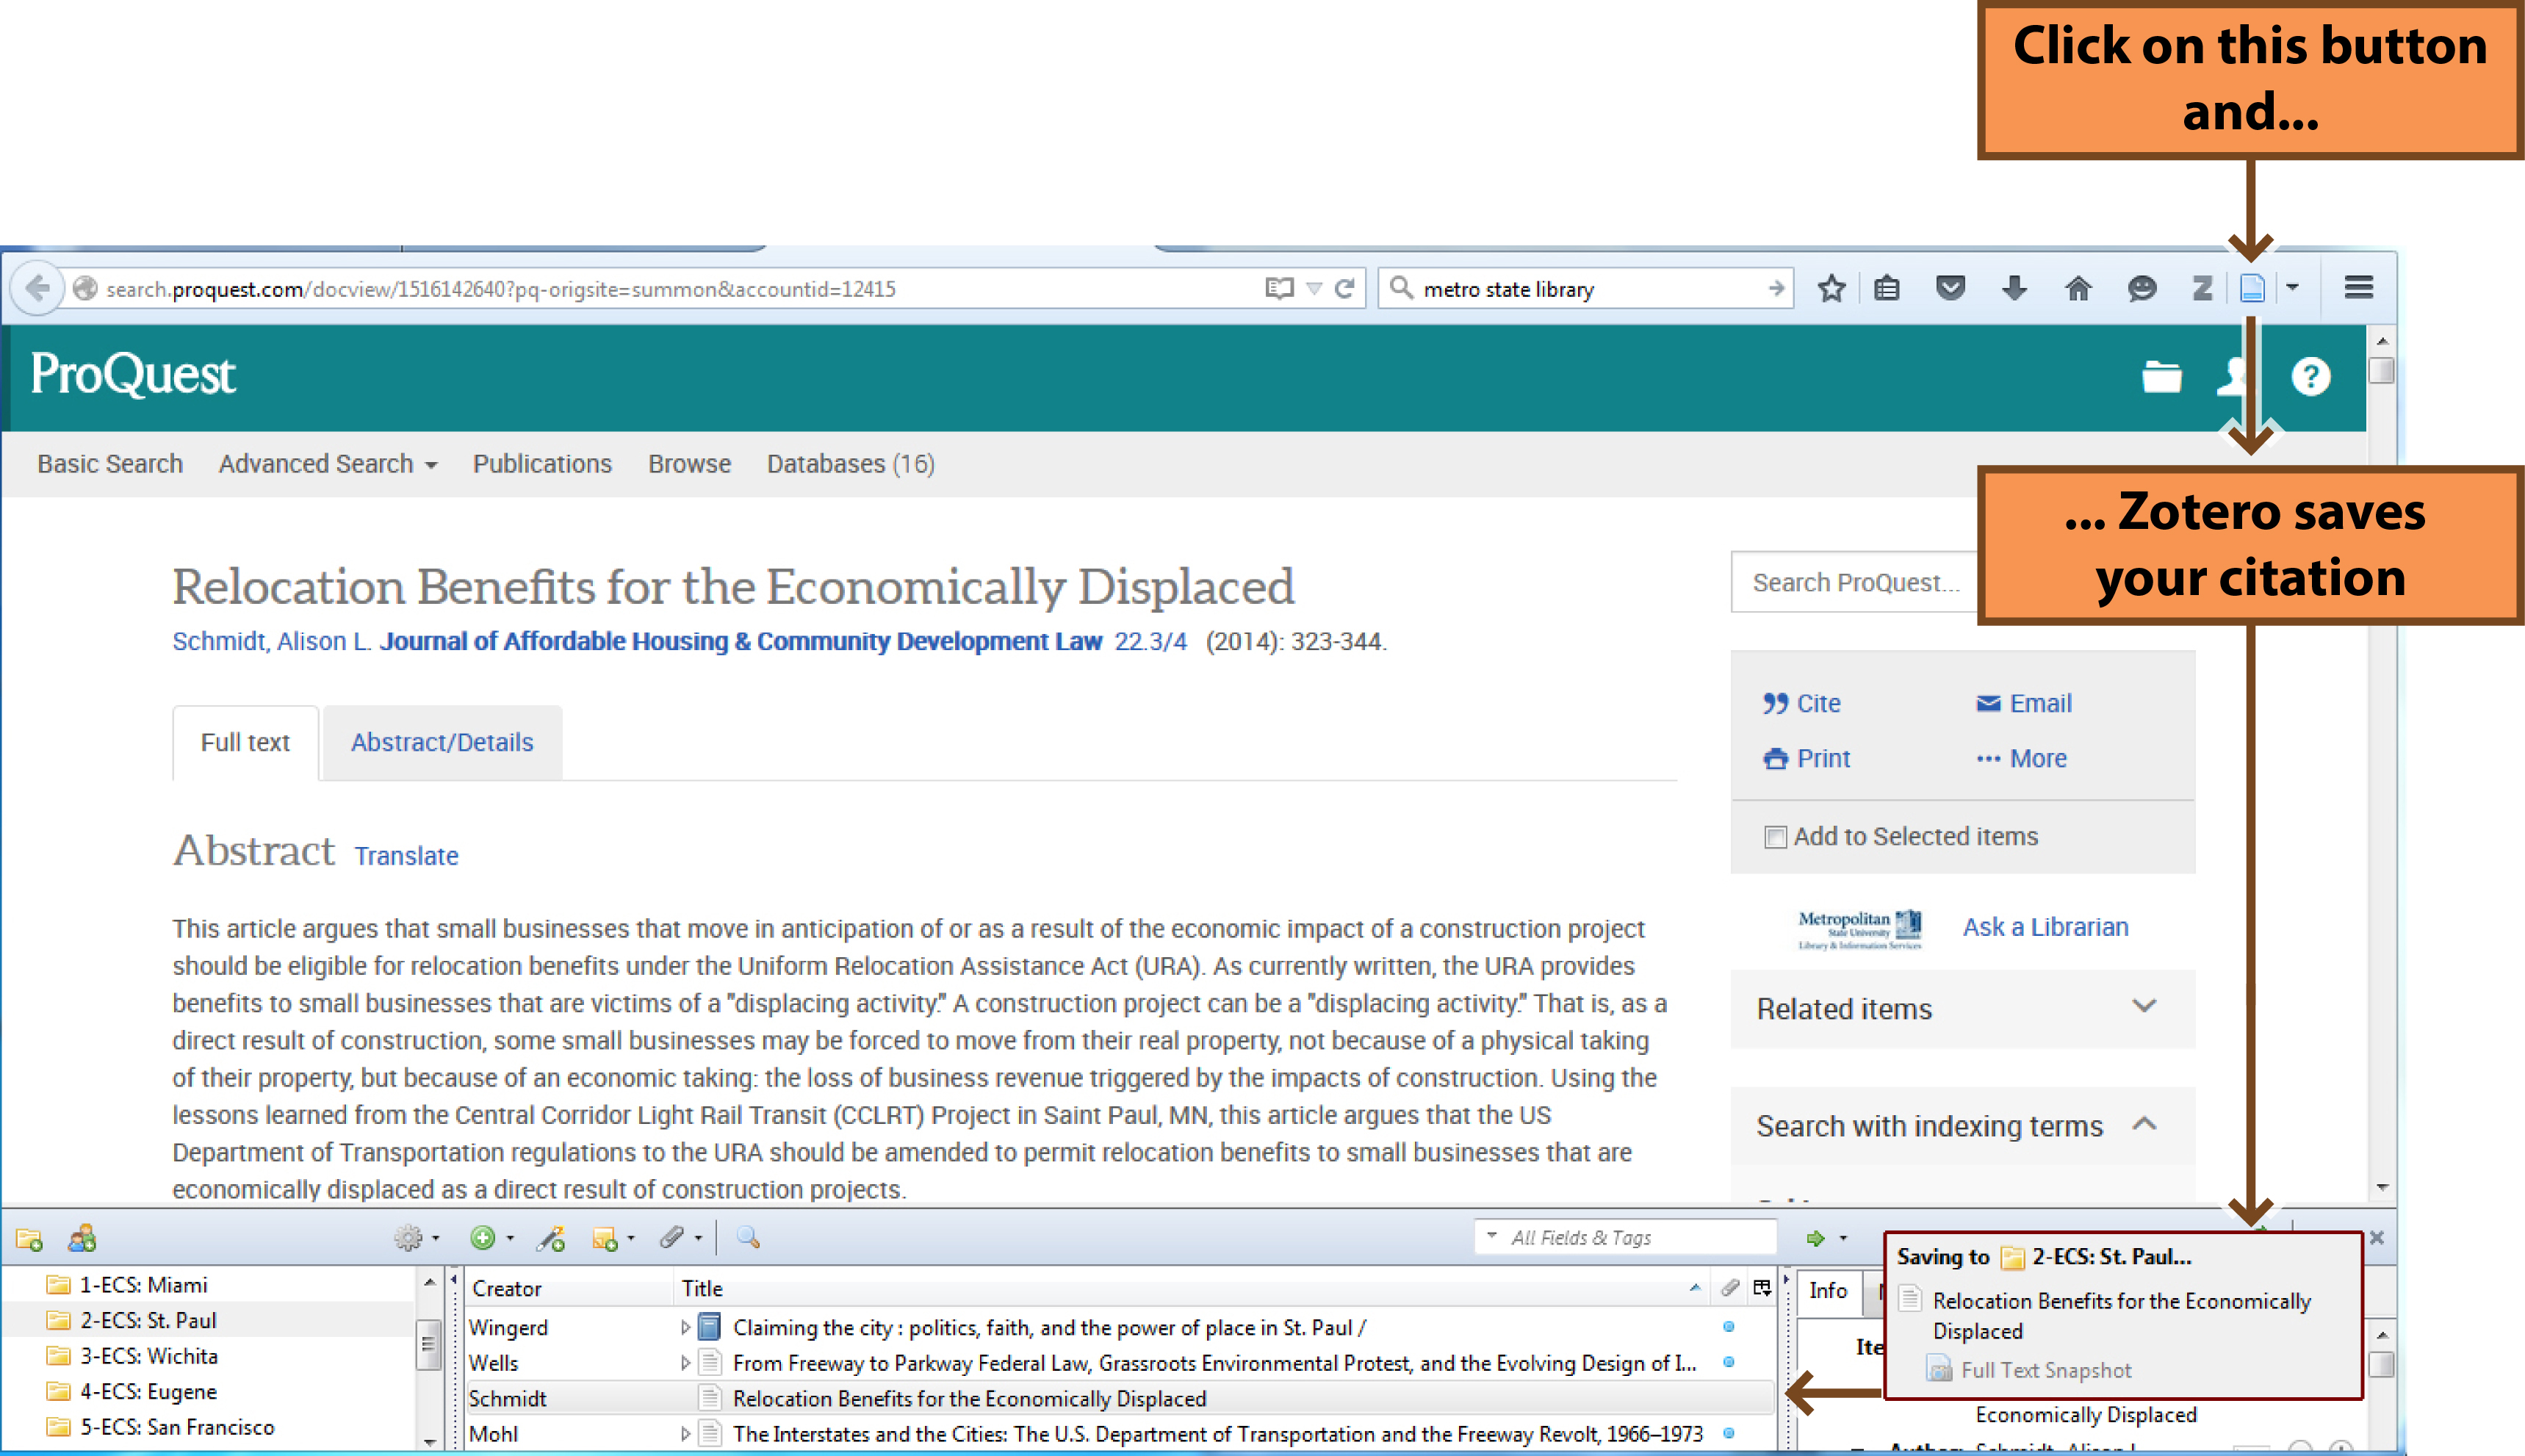This screenshot has width=2525, height=1456.
Task: Open Ask a Librarian link
Action: pyautogui.click(x=2045, y=927)
